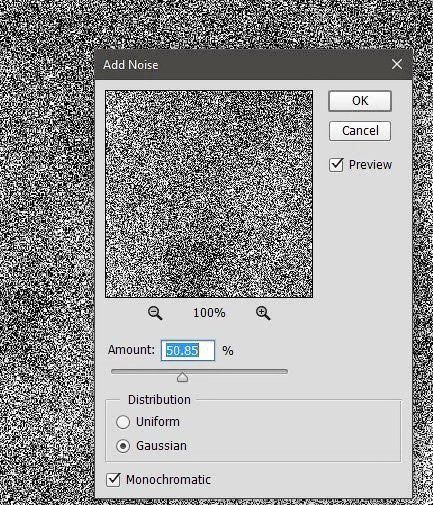
Task: Click the Amount percentage field
Action: pos(188,350)
